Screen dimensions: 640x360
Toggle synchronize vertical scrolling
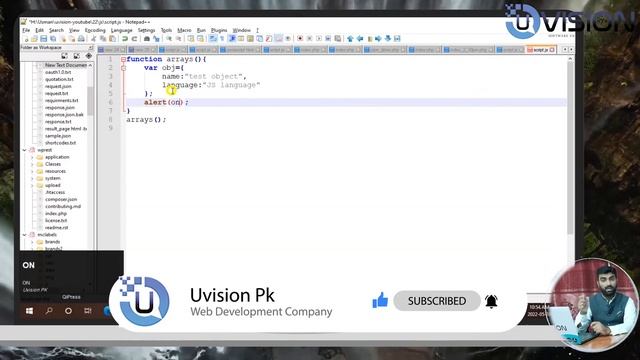tap(190, 39)
